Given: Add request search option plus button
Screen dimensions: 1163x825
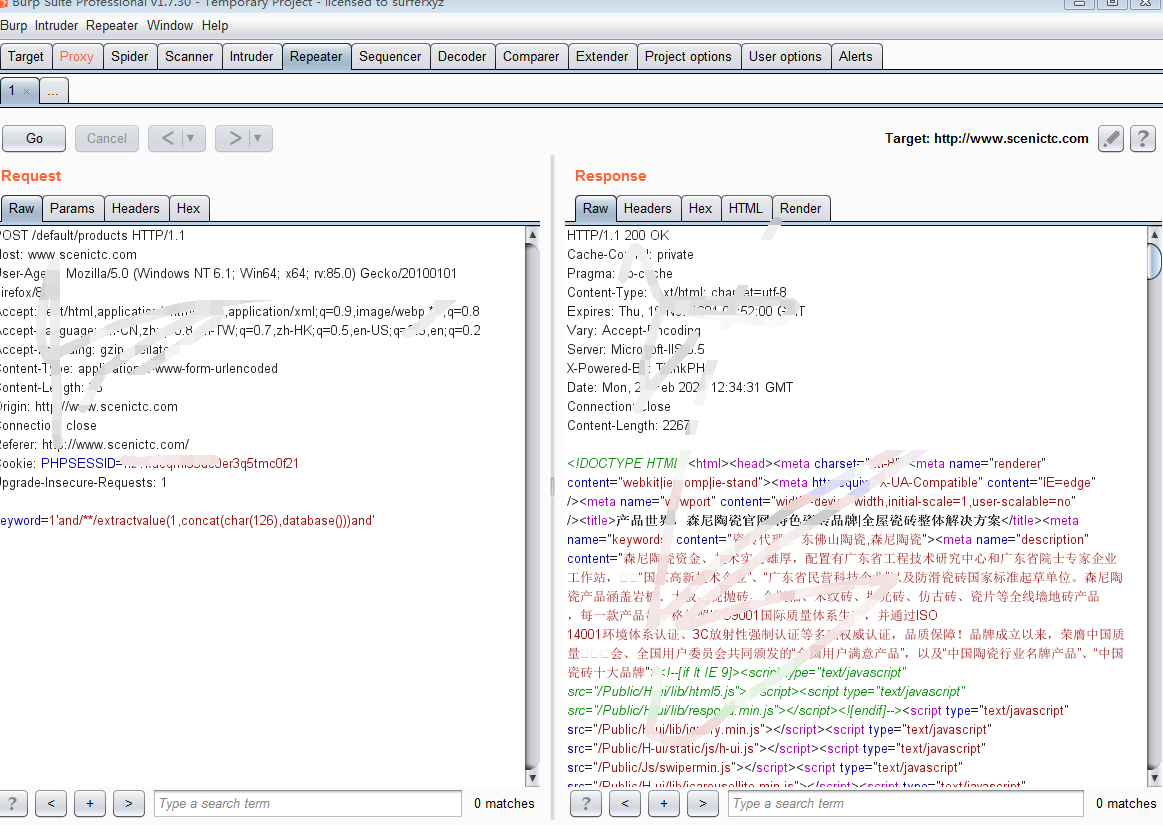Looking at the screenshot, I should (90, 803).
